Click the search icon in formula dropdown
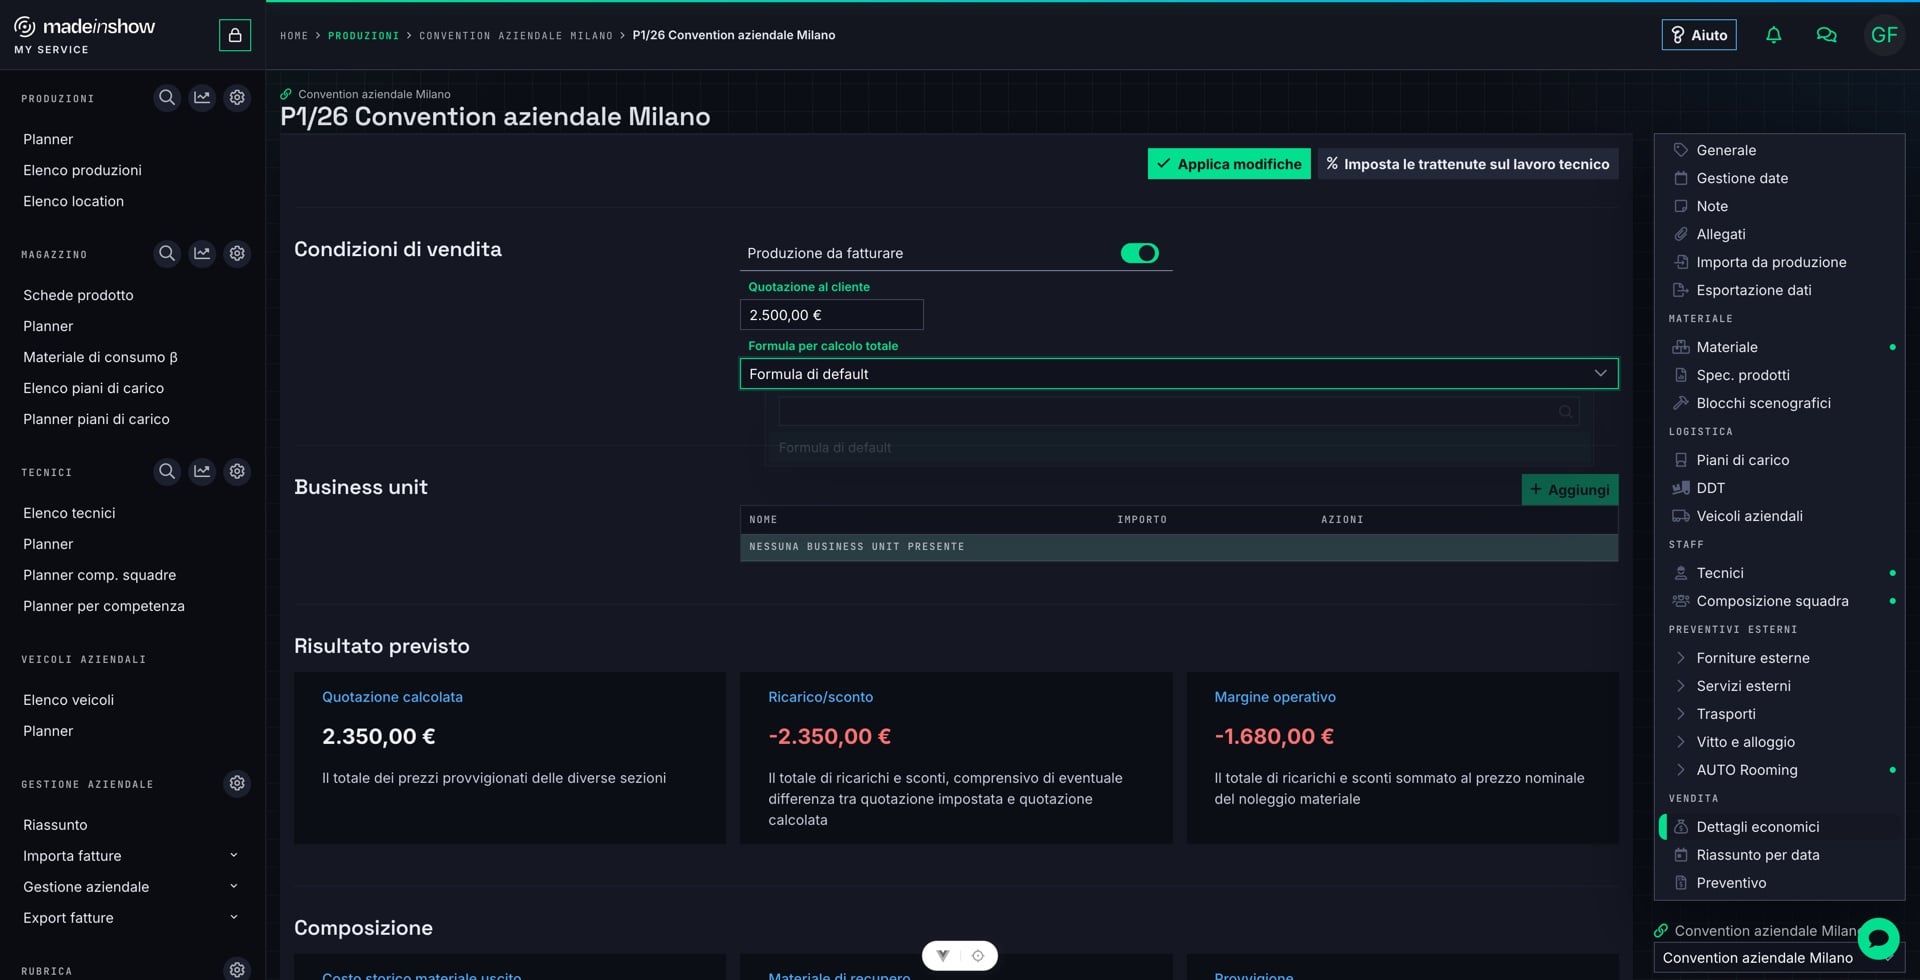 (1565, 412)
